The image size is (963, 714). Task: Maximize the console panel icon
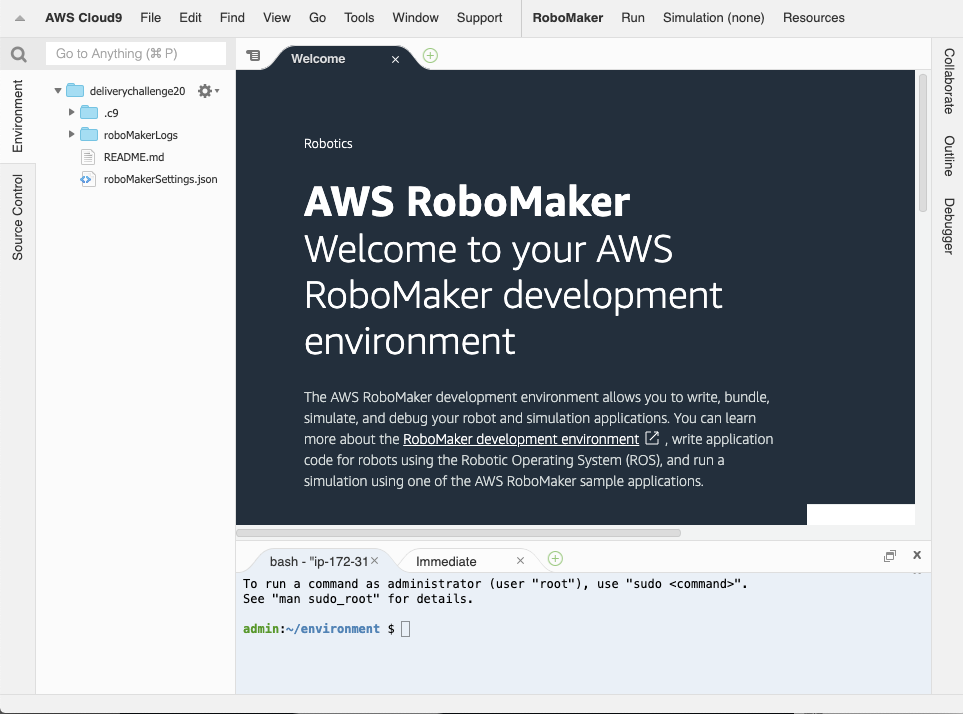tap(890, 556)
